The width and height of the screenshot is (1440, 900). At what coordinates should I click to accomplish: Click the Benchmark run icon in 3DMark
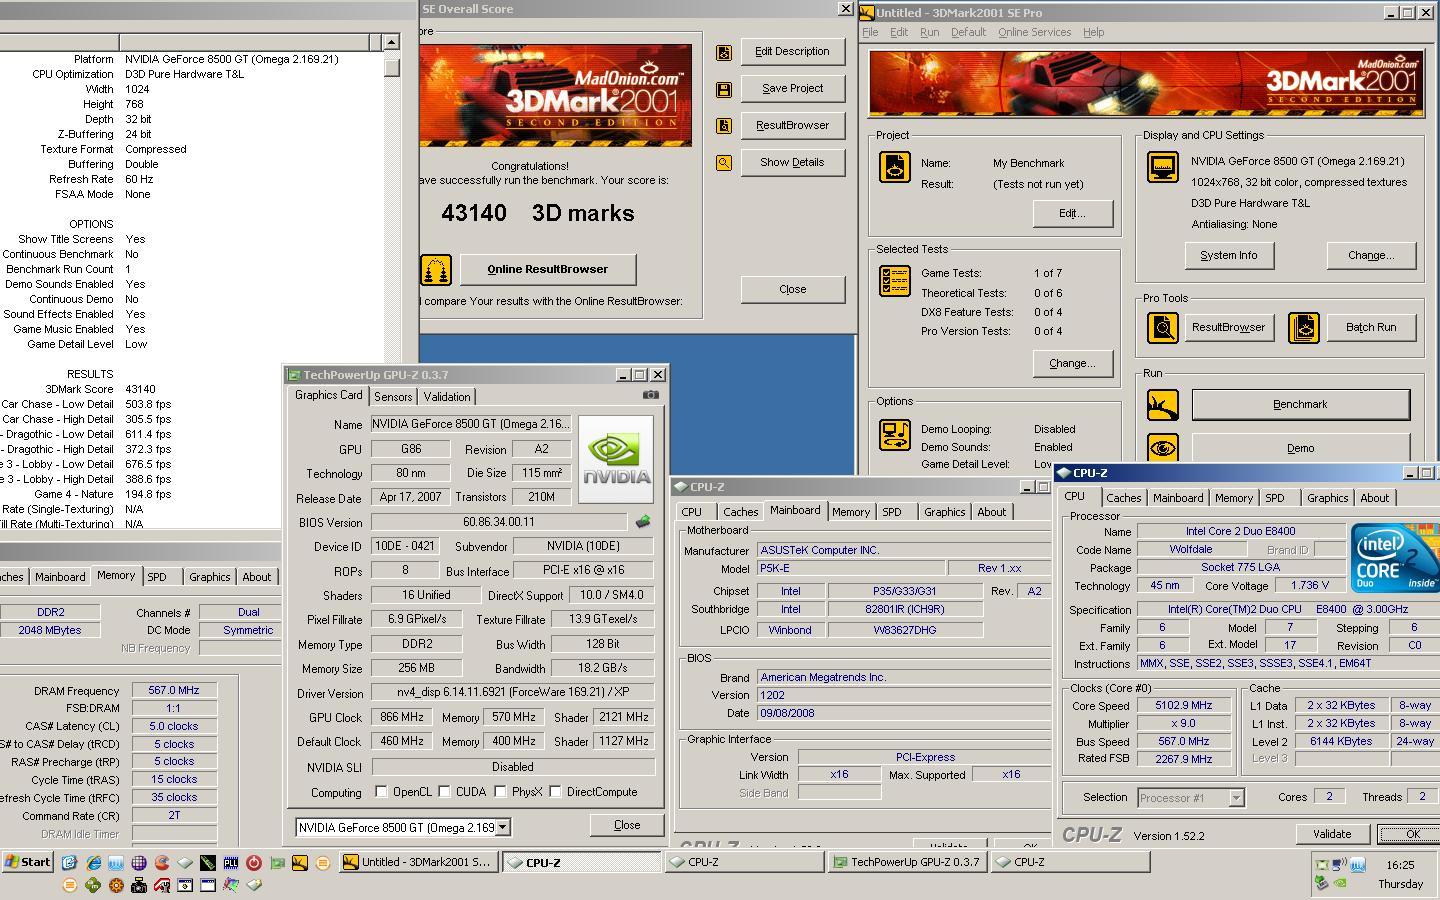1163,404
